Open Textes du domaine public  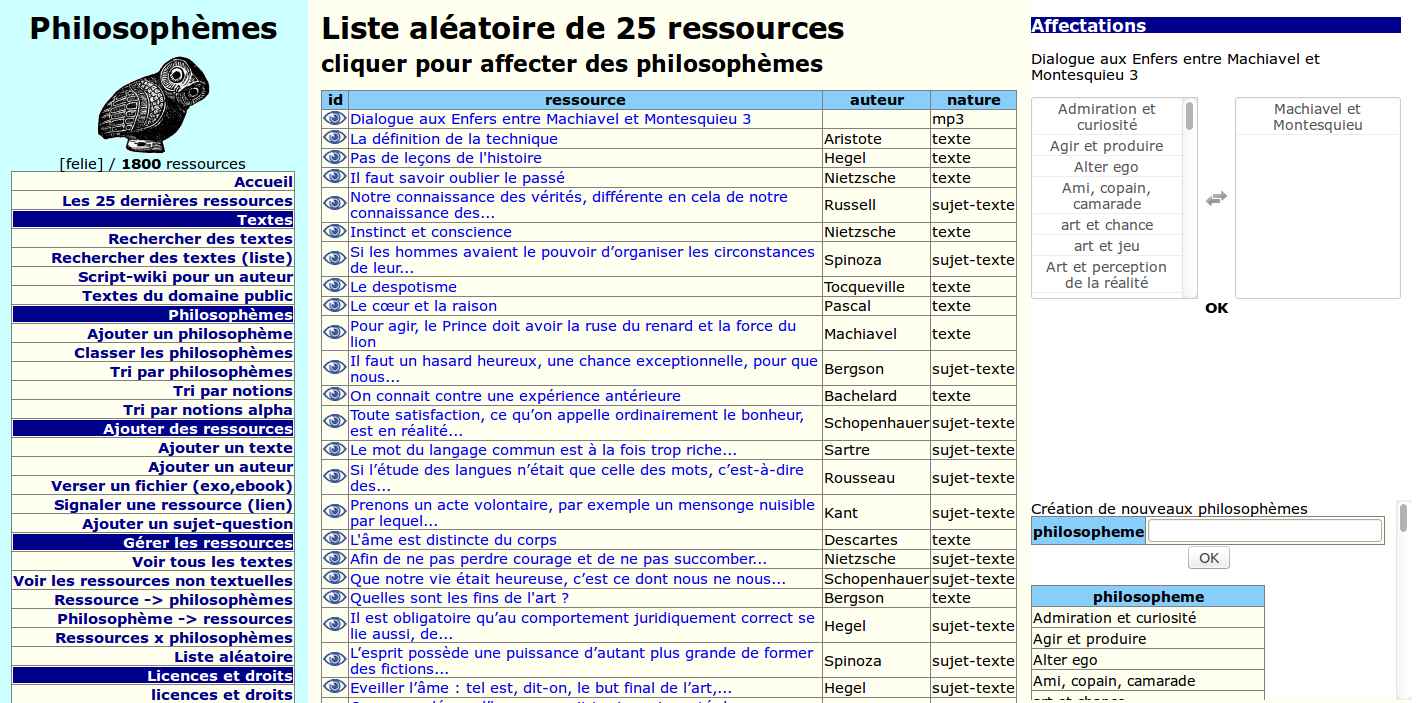tap(188, 296)
